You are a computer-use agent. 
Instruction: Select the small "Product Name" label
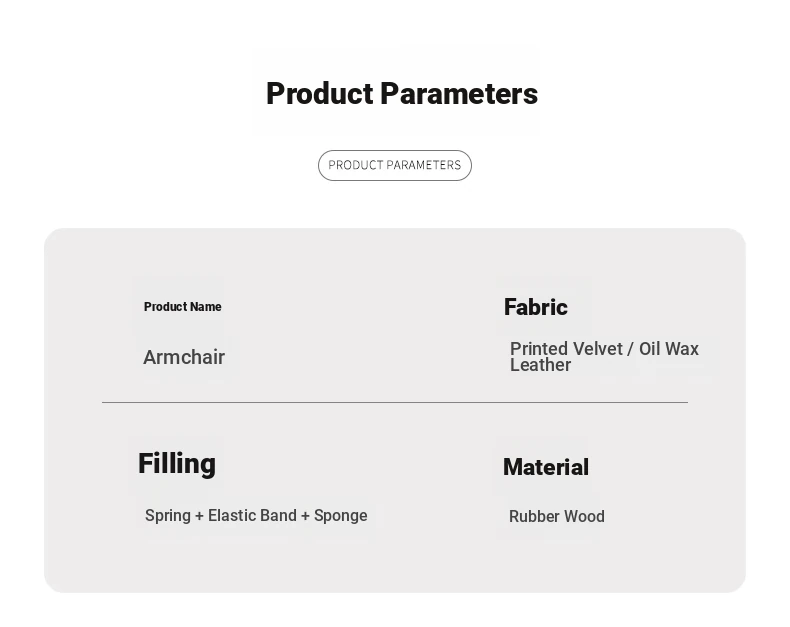183,307
